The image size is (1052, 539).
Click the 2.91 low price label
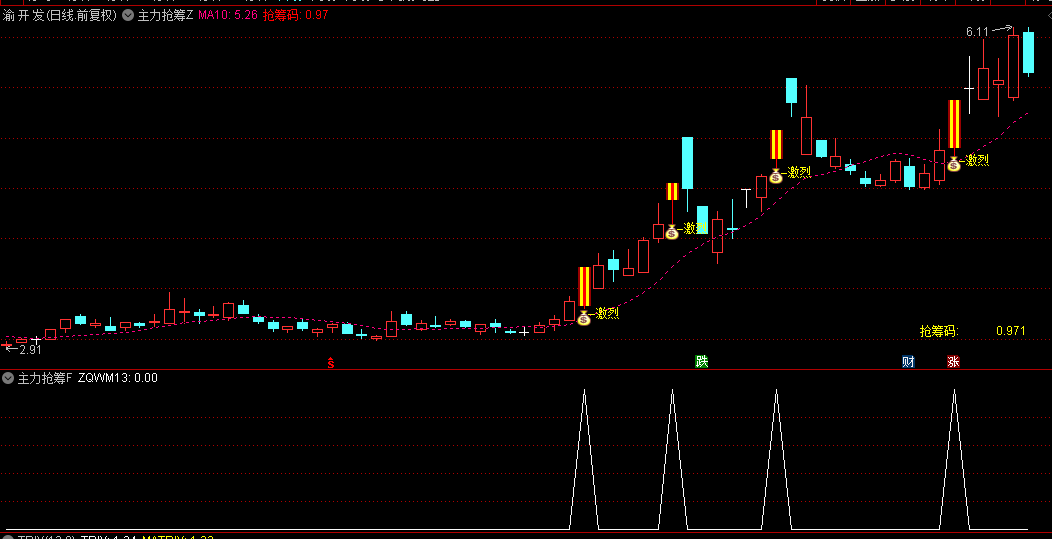tap(30, 349)
